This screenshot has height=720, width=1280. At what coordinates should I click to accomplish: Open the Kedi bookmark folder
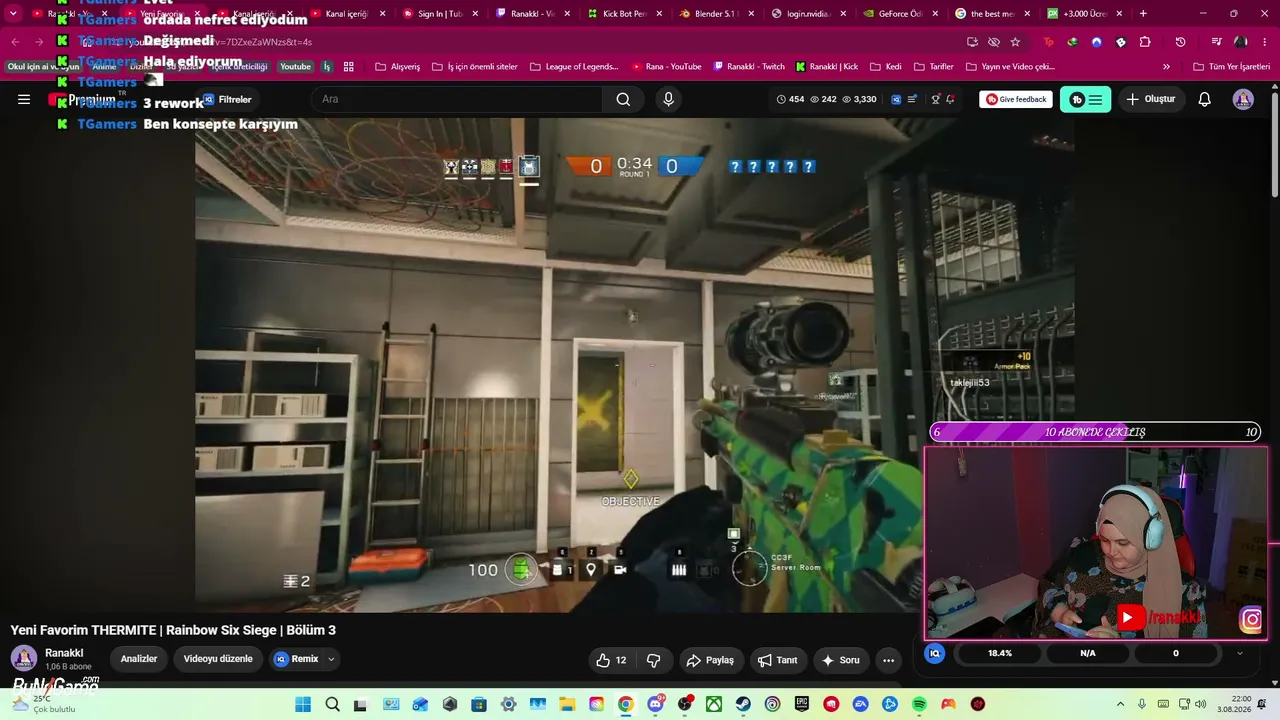coord(885,67)
